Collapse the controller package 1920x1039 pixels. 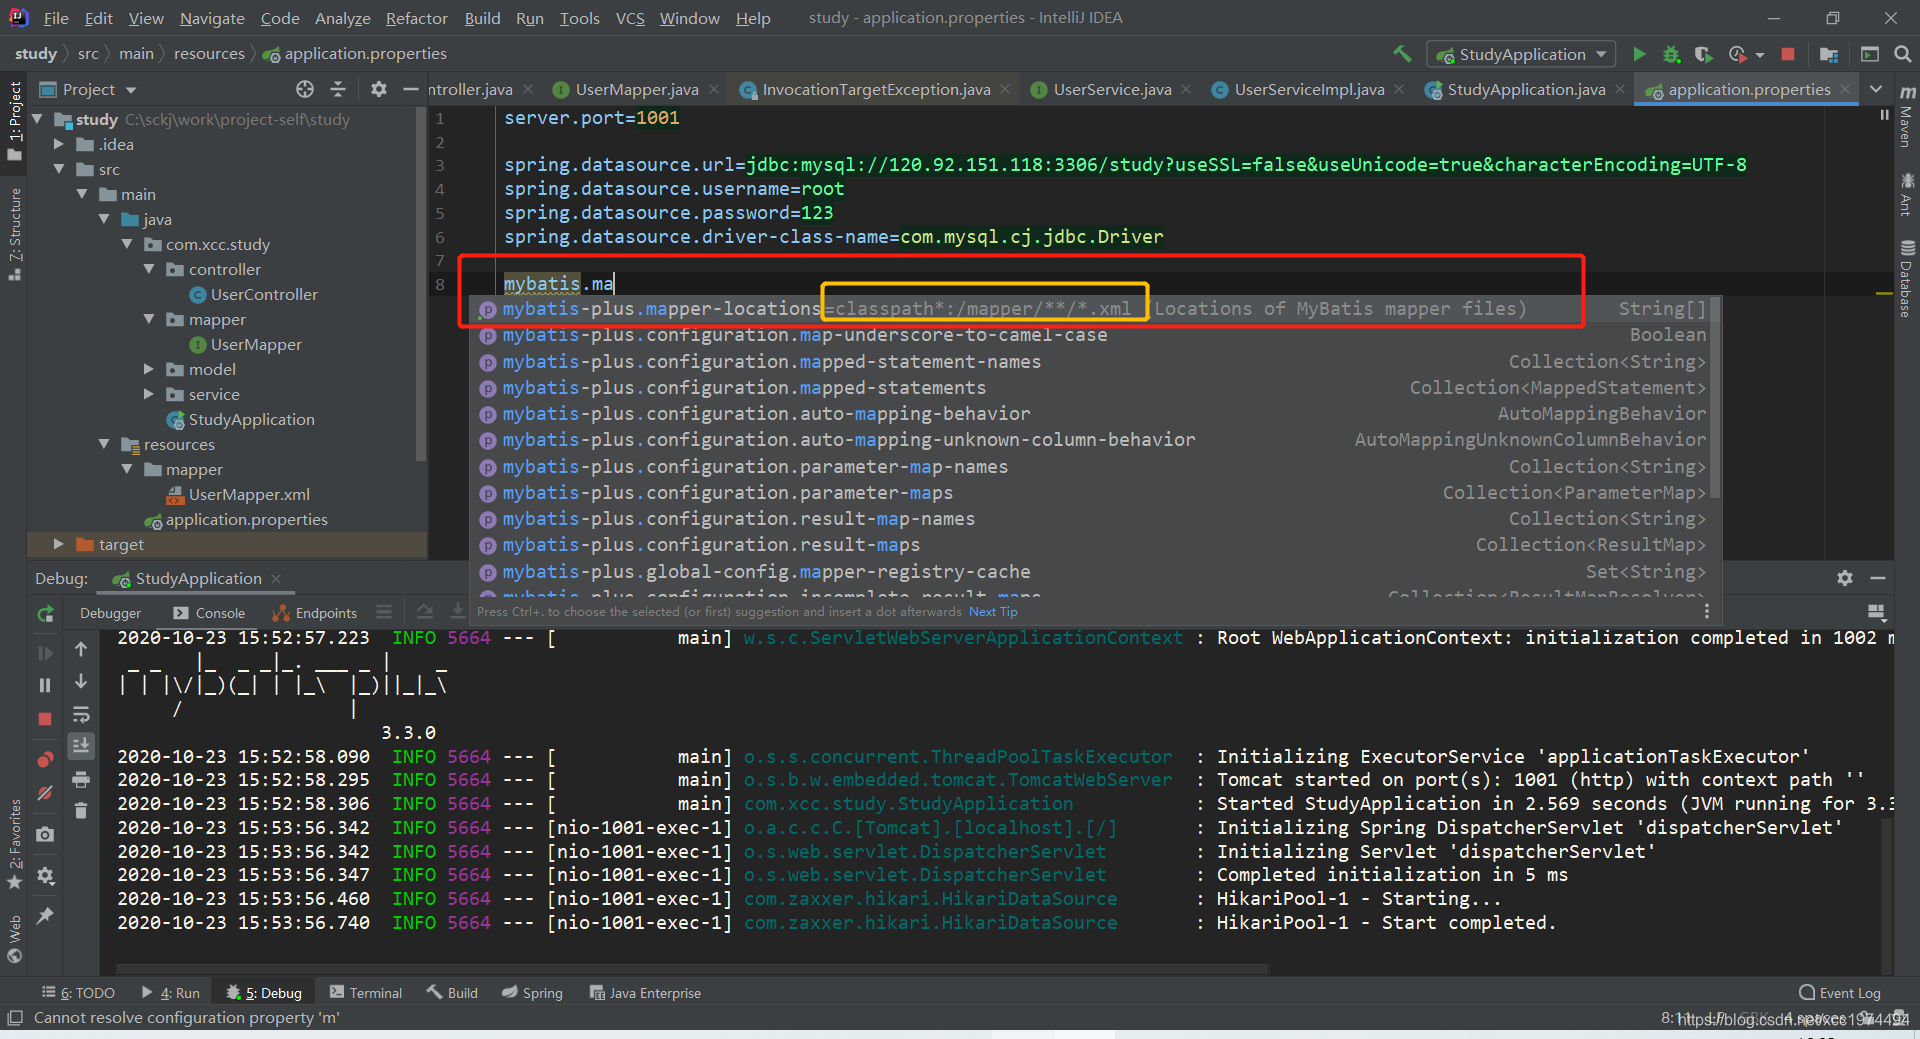tap(149, 269)
